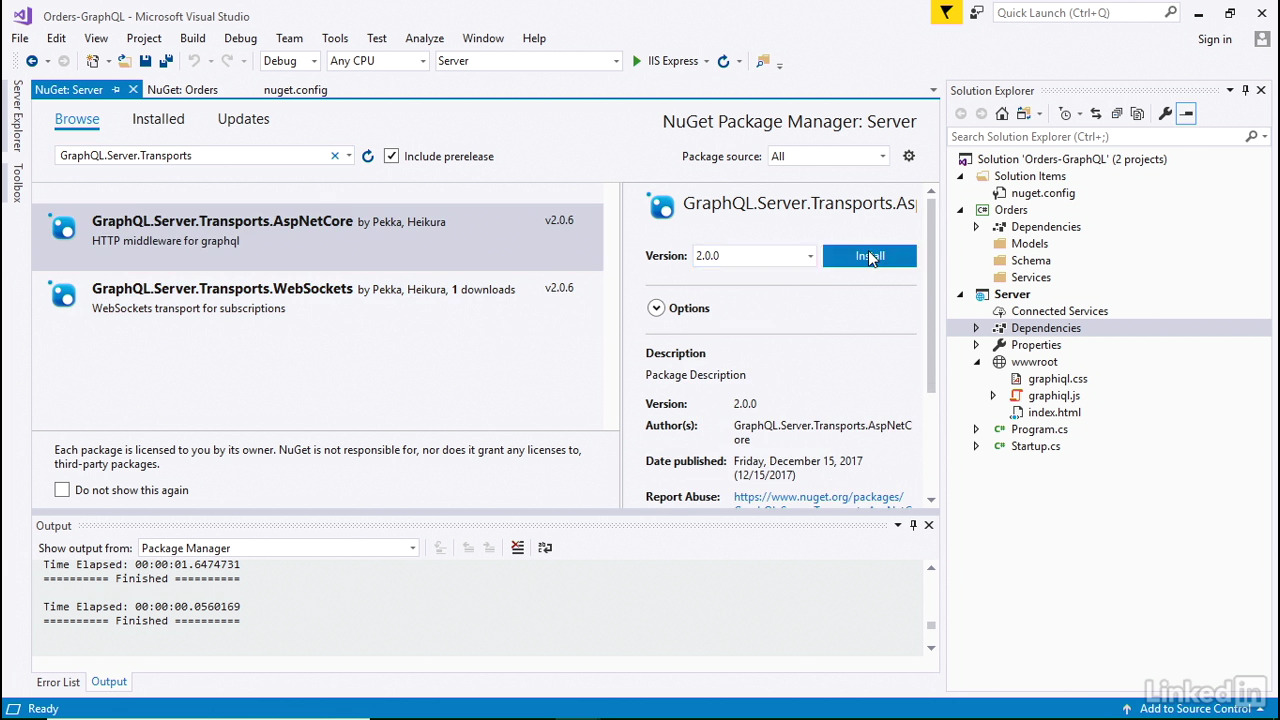Screen dimensions: 1280x720
Task: Switch to the NuGet: Orders tab
Action: 182,90
